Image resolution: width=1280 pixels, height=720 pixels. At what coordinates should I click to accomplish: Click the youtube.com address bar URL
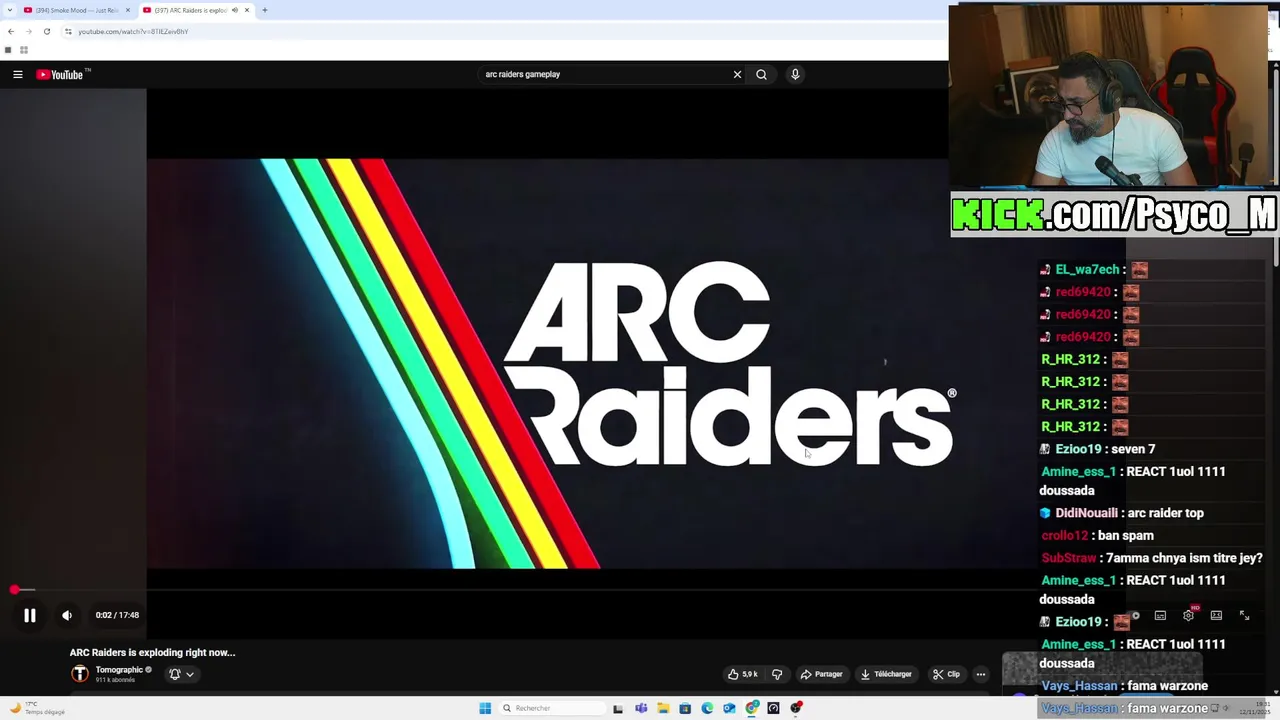click(x=133, y=31)
